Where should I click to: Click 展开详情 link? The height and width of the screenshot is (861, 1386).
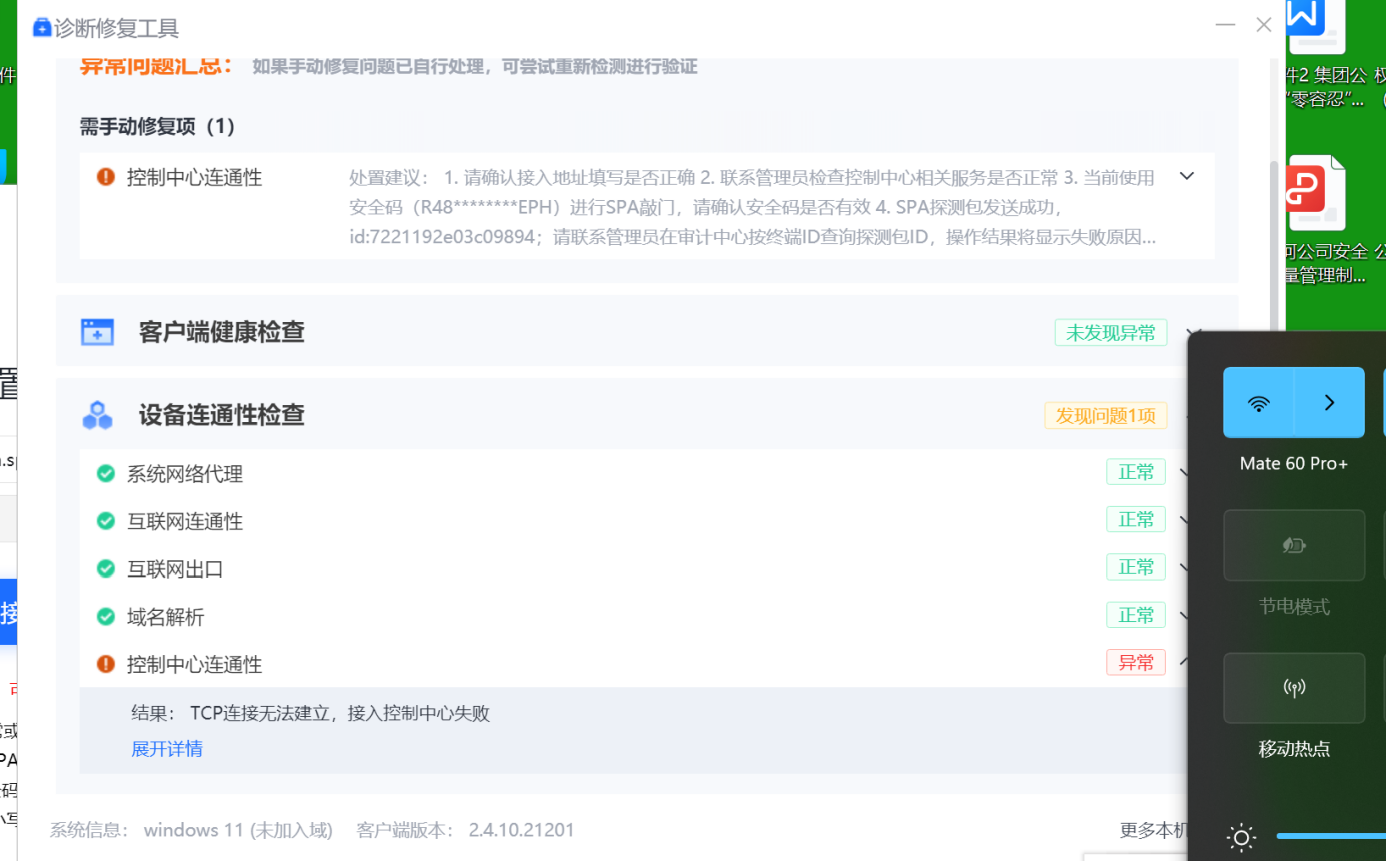tap(167, 749)
